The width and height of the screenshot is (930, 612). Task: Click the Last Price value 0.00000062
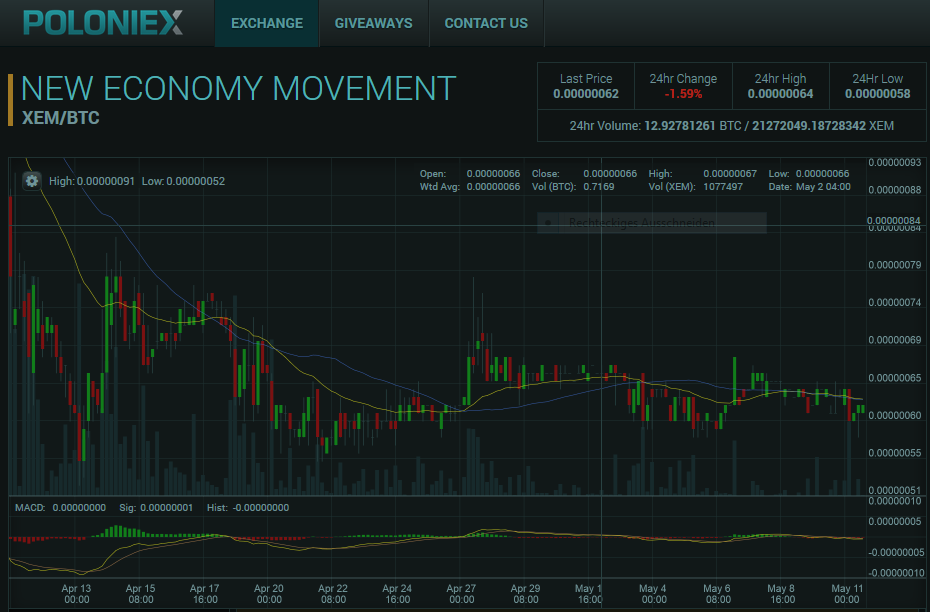[x=586, y=94]
